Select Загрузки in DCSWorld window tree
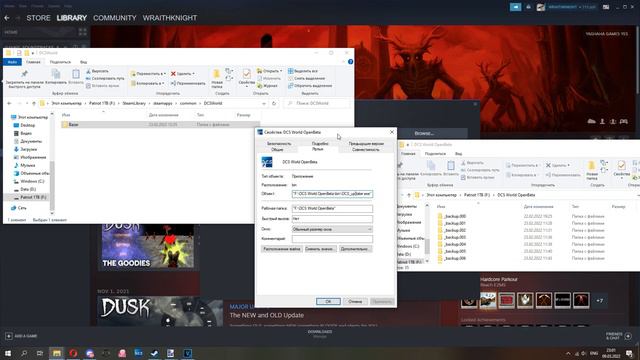This screenshot has width=640, height=360. [x=29, y=149]
